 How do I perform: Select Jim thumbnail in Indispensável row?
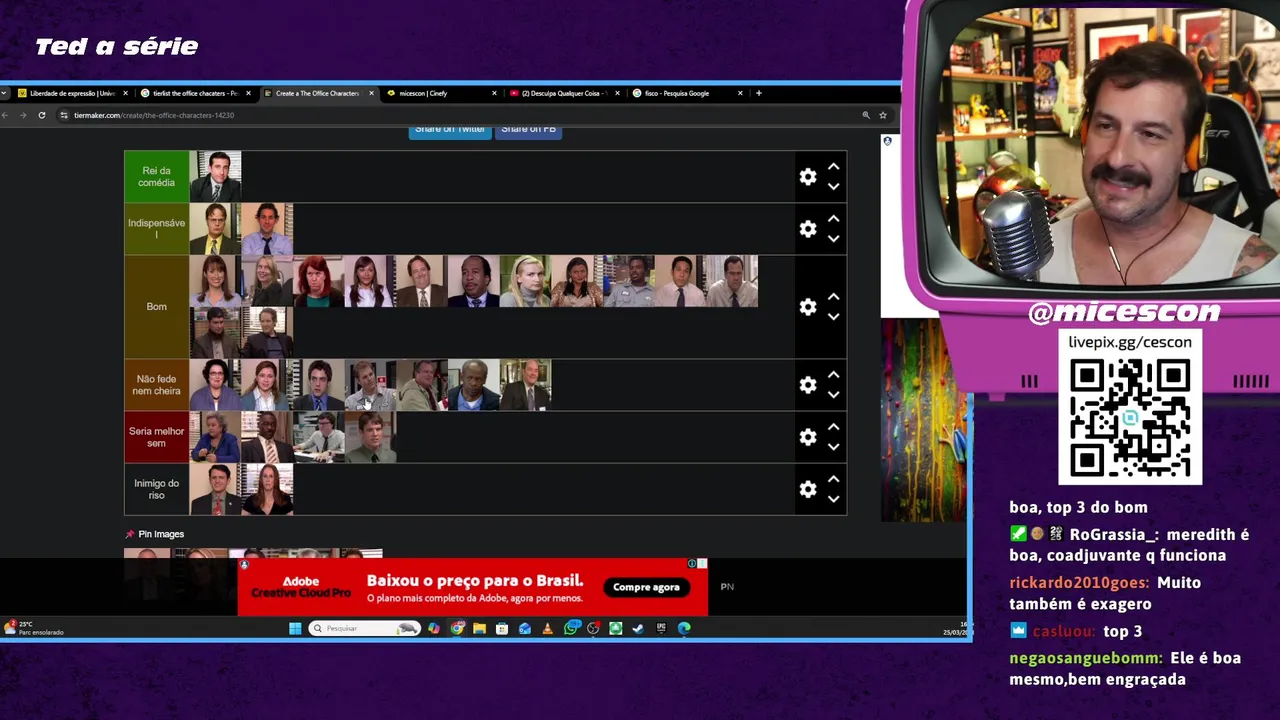[267, 229]
